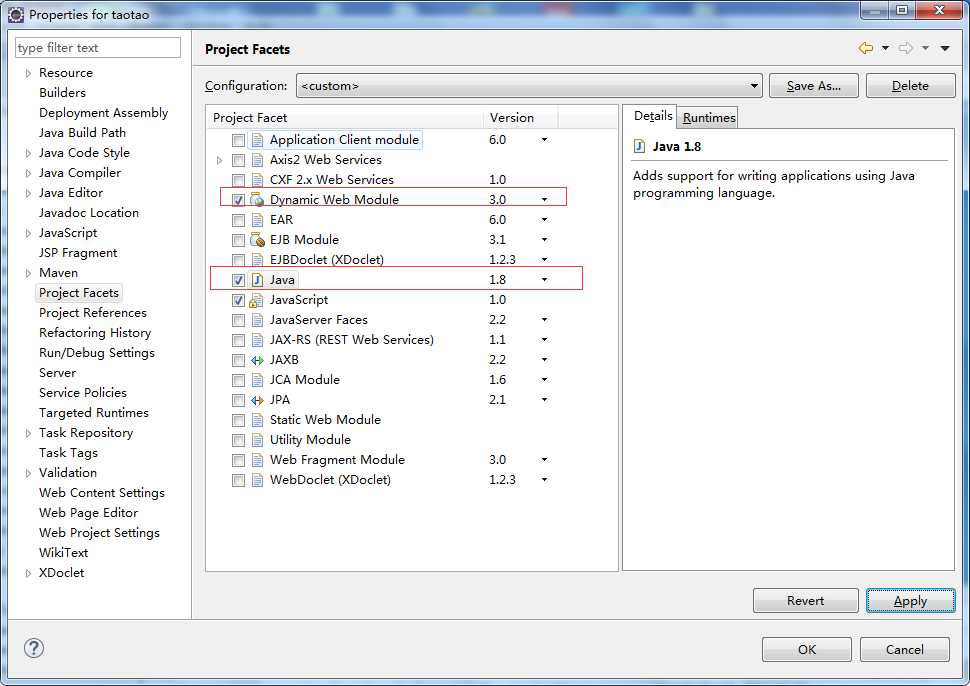Click the Version column header
This screenshot has width=970, height=686.
(x=520, y=118)
